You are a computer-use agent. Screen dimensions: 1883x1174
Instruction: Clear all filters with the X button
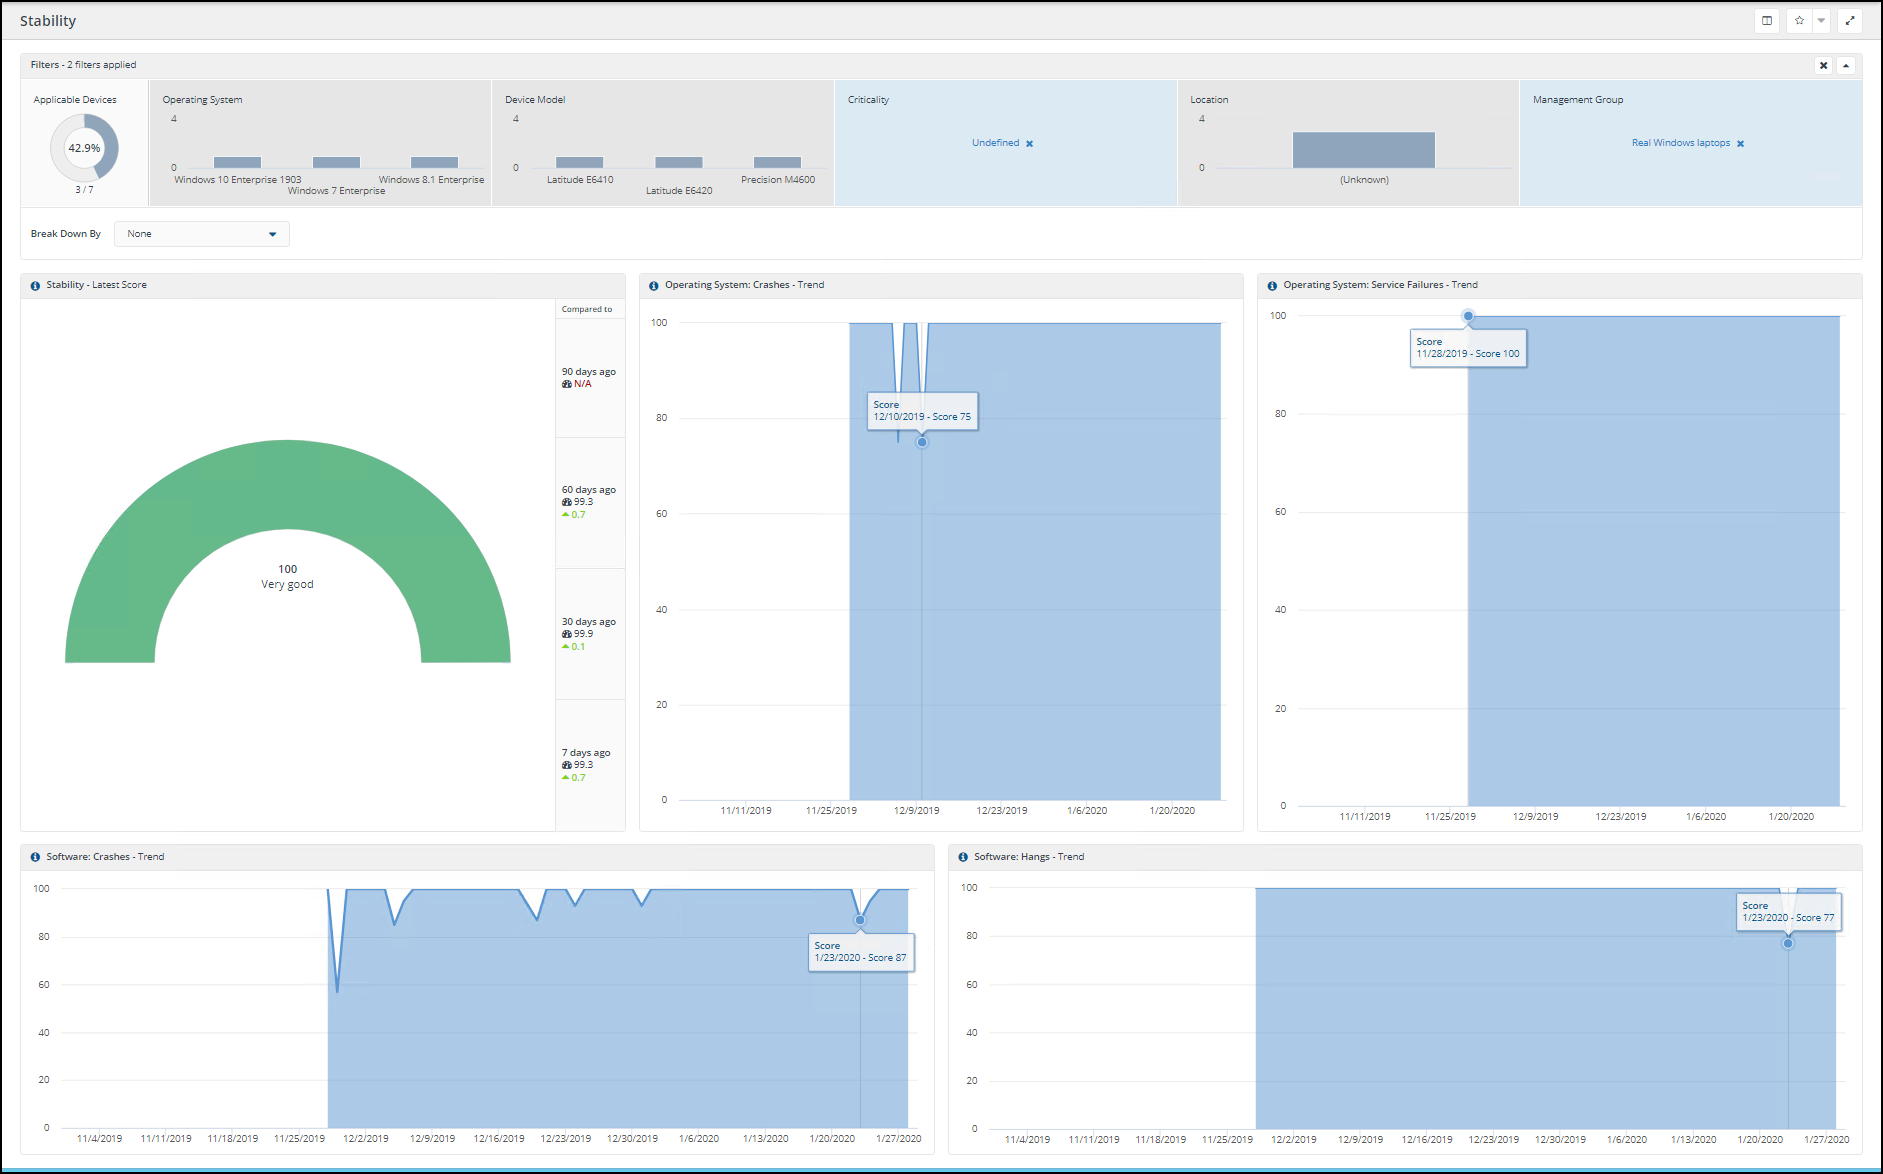pos(1823,65)
